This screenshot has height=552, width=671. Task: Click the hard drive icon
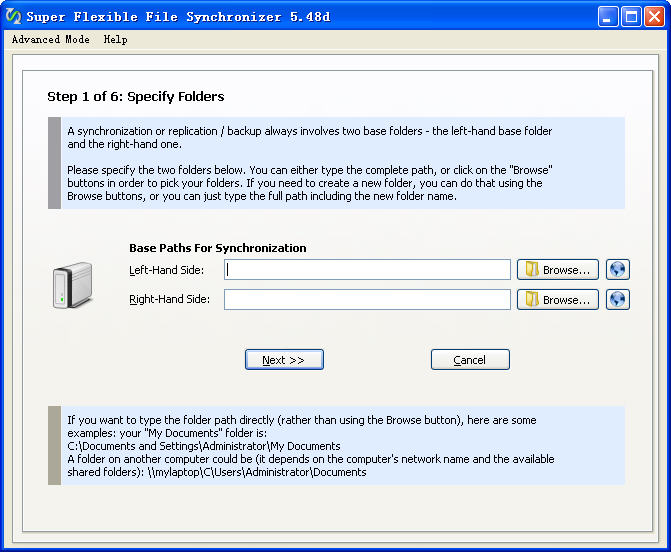tap(73, 285)
